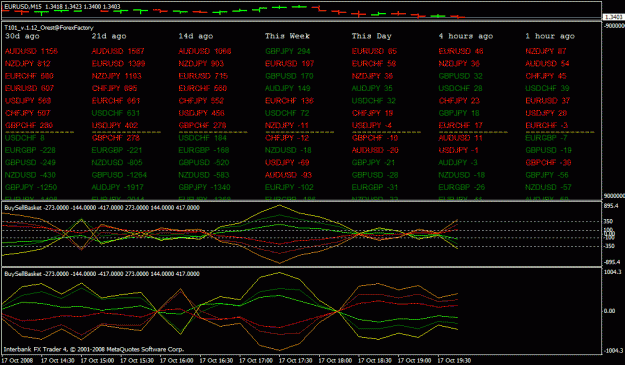Click CHFJPY -12 in This Week column
The width and height of the screenshot is (625, 365).
click(287, 138)
